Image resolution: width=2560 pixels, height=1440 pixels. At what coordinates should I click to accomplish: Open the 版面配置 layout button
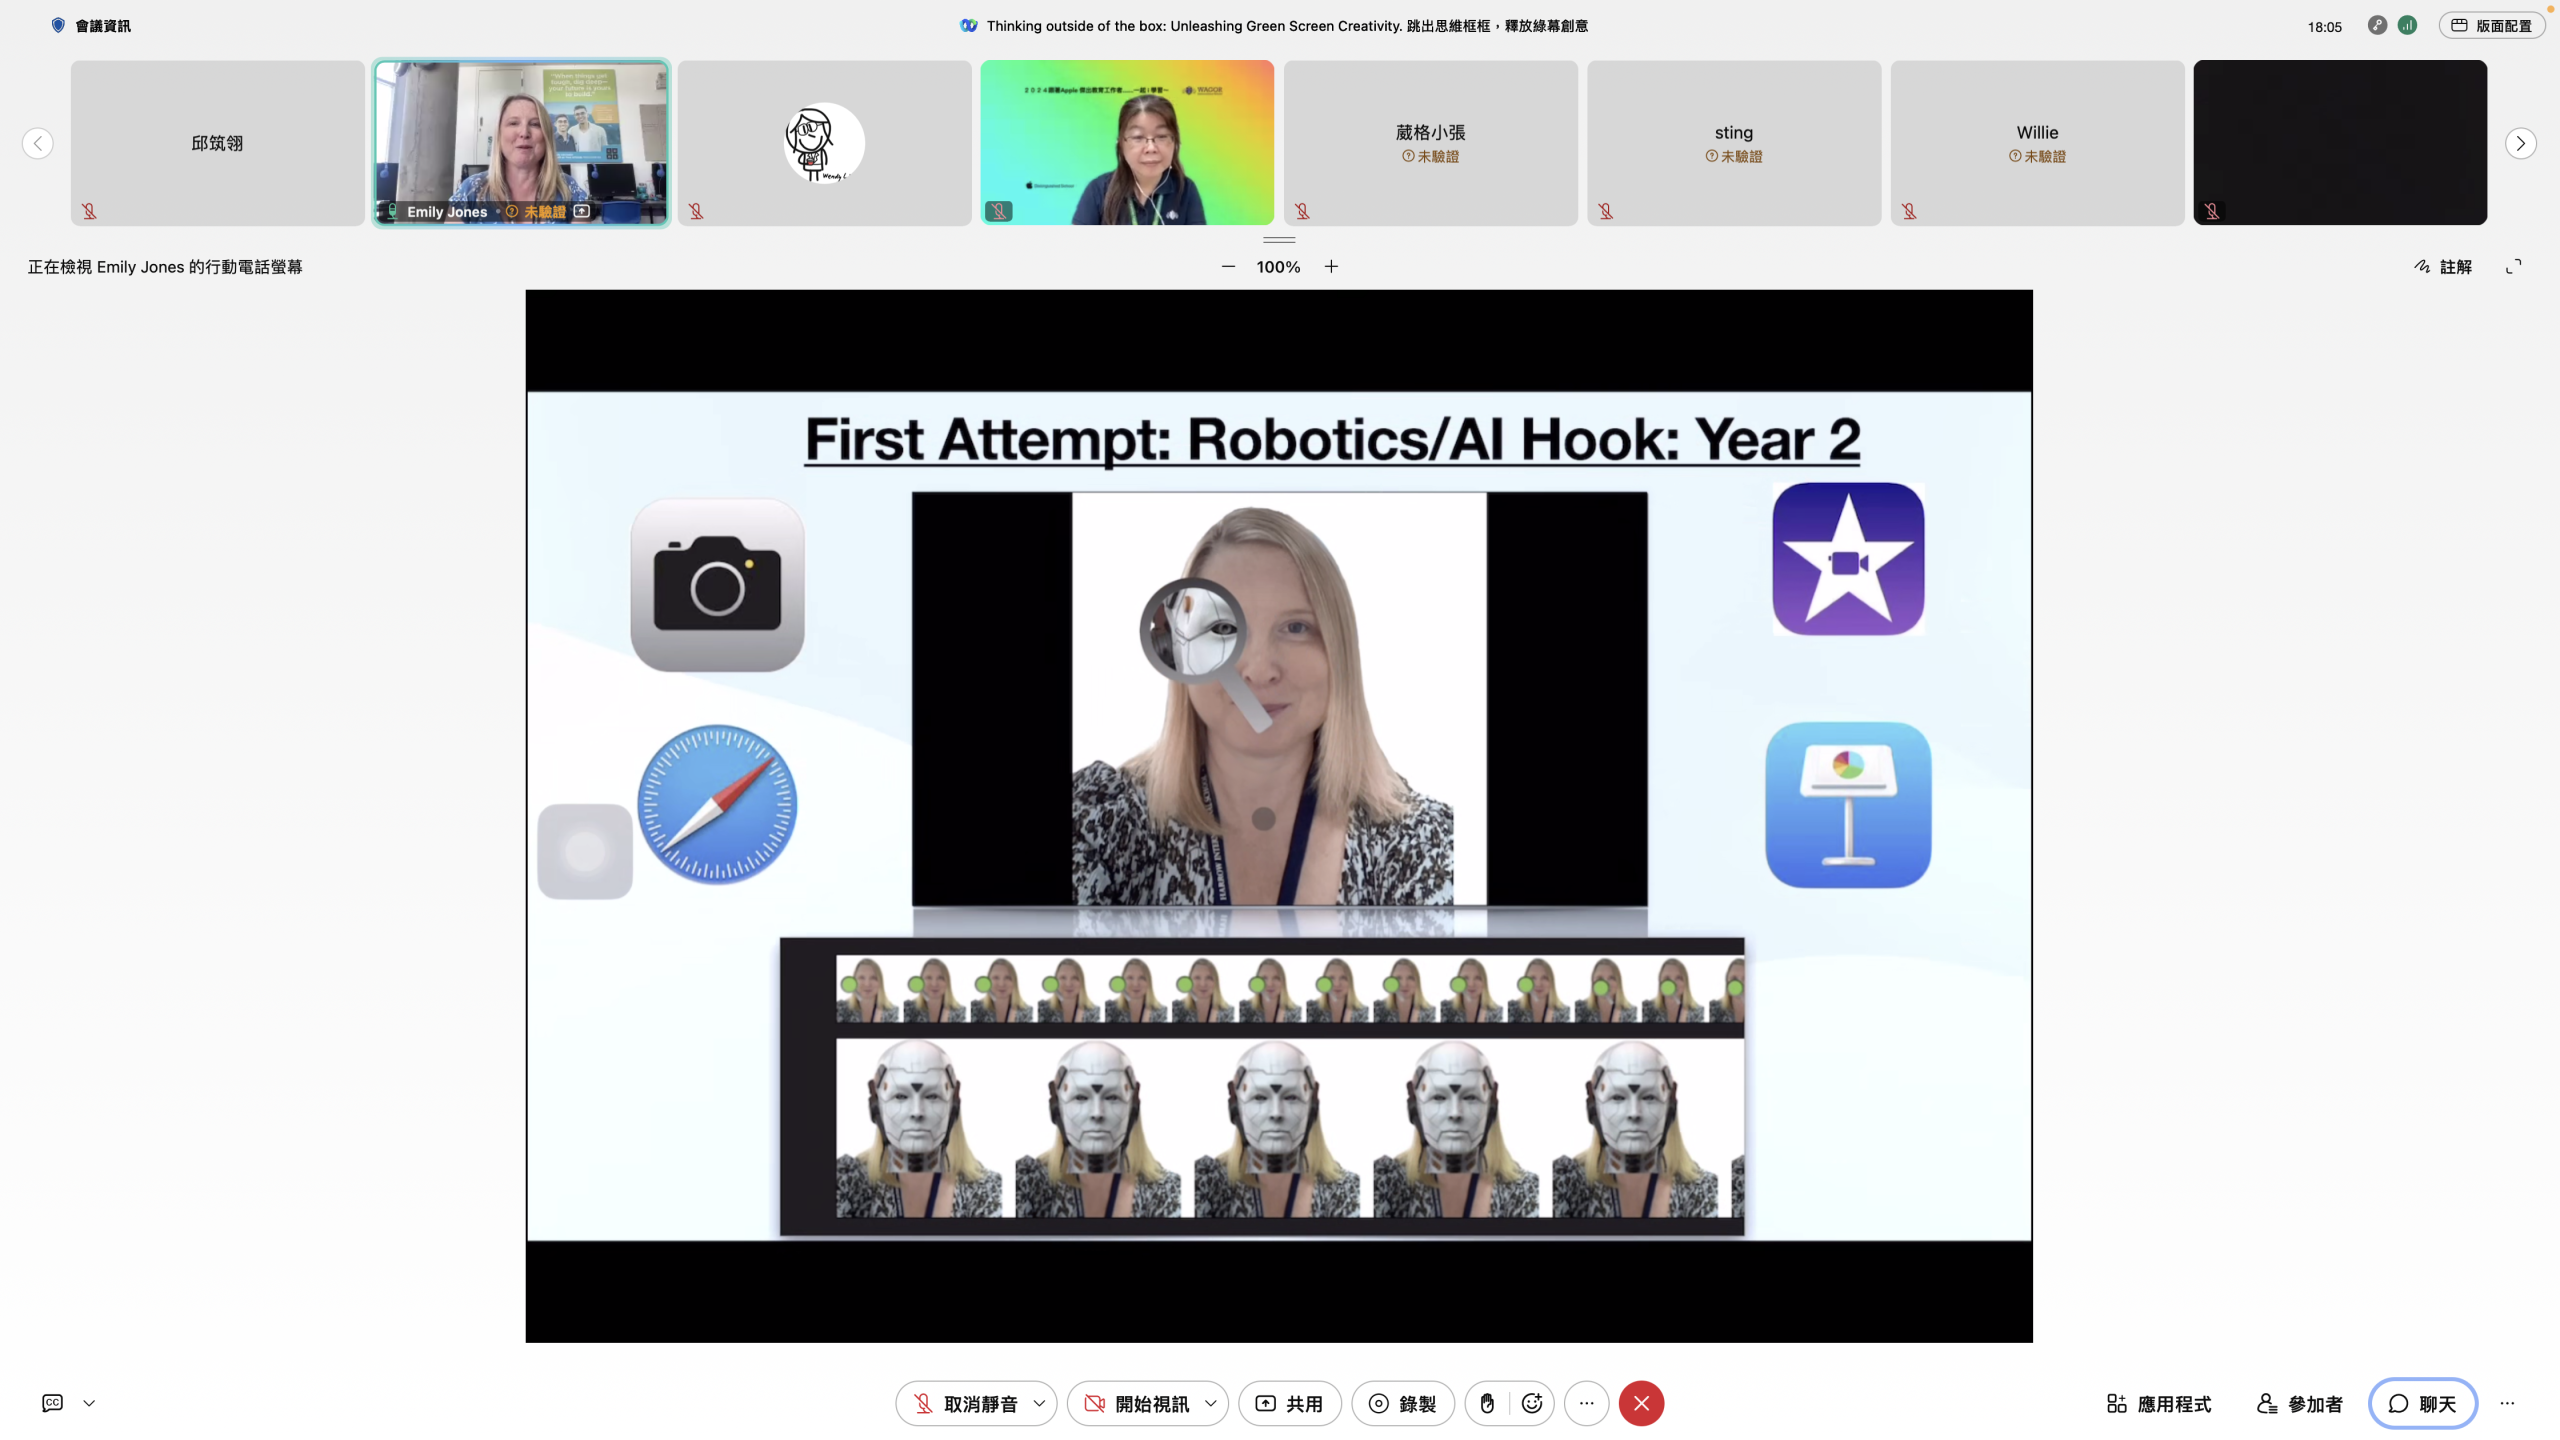[x=2491, y=25]
